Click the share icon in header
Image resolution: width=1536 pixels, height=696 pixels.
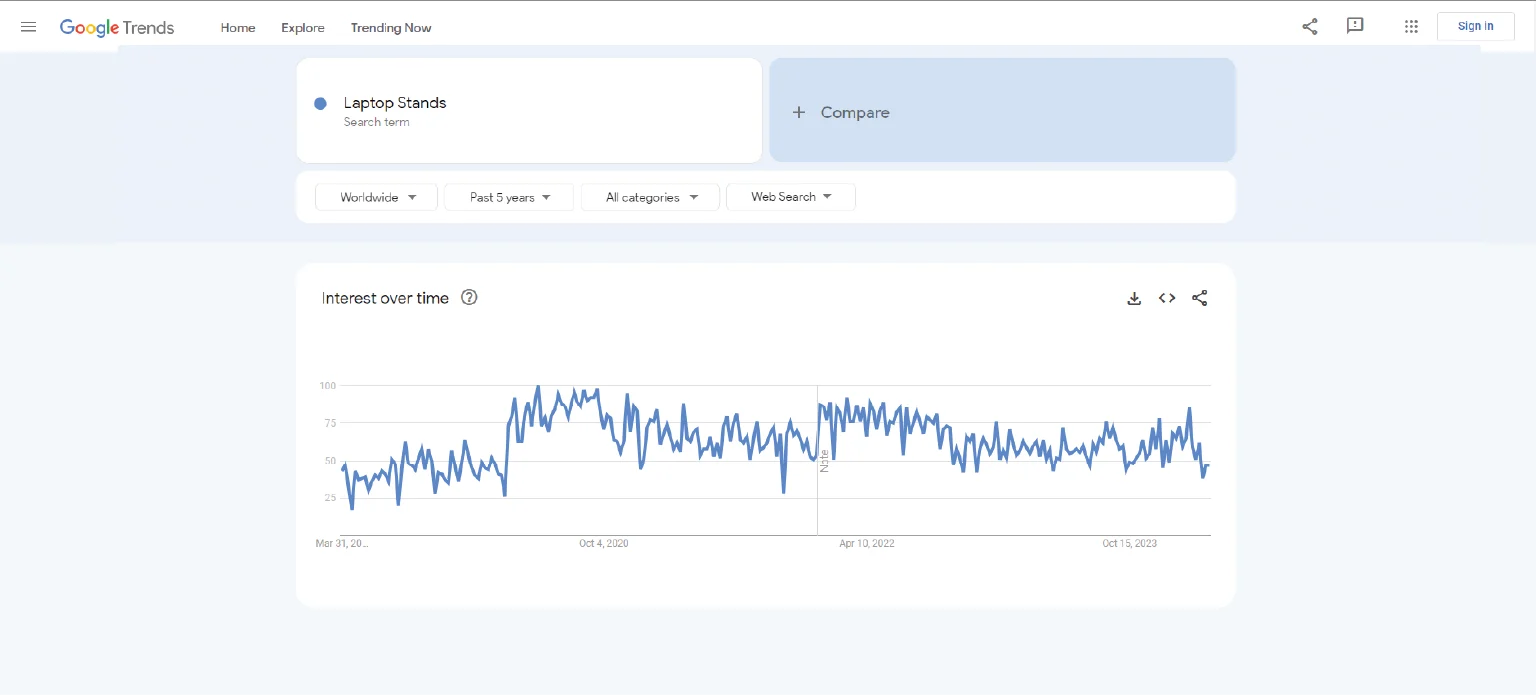(1309, 27)
